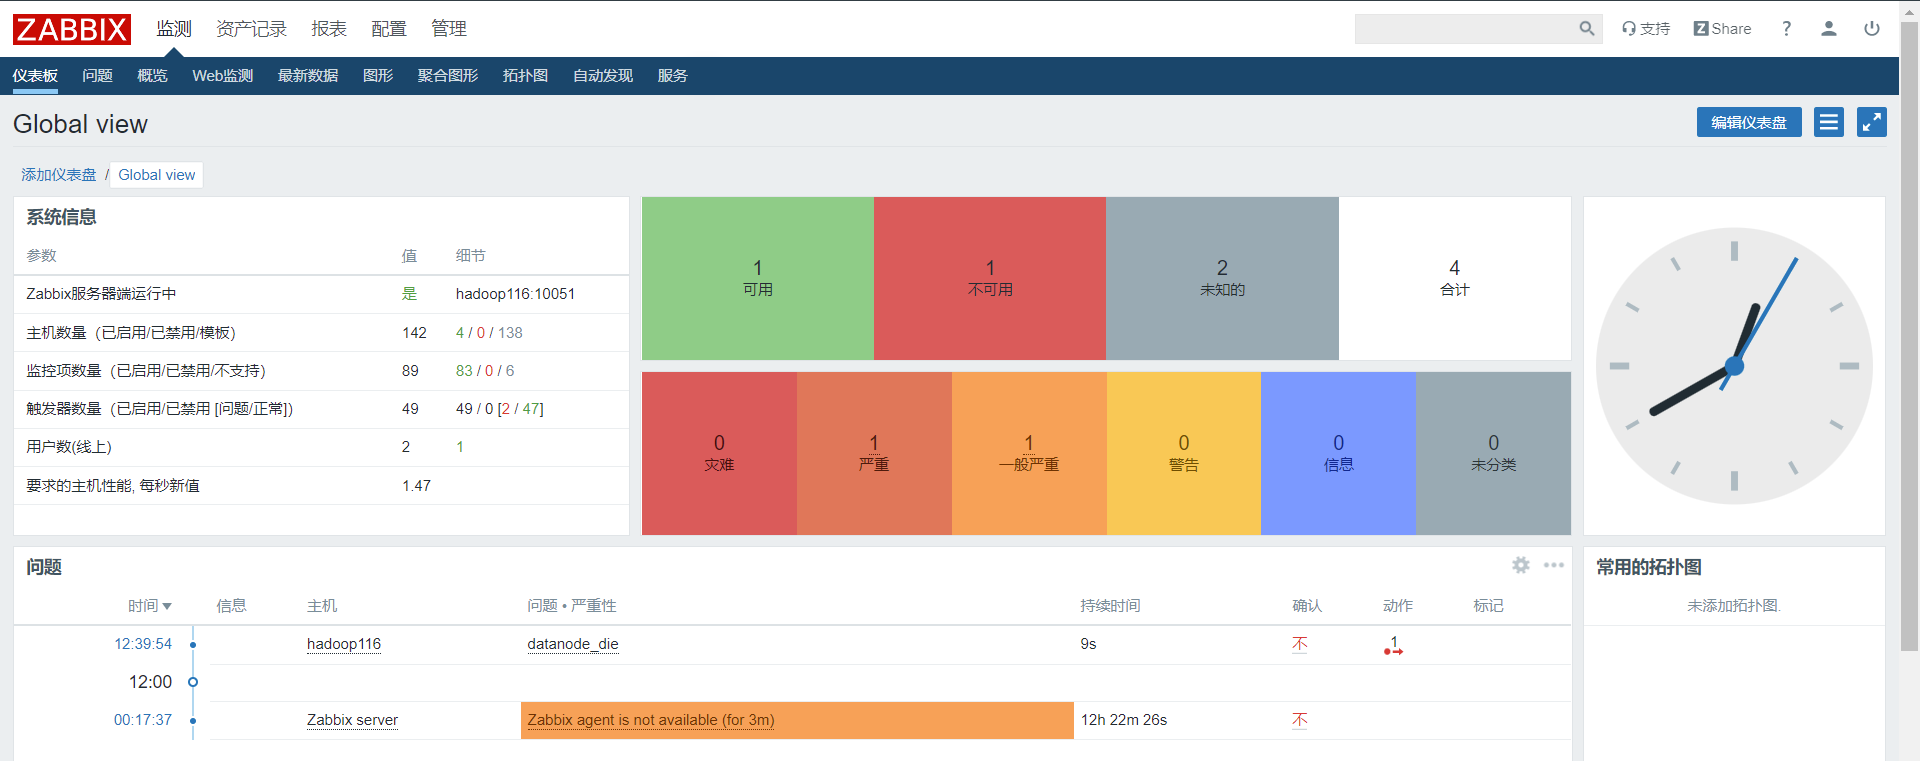Image resolution: width=1920 pixels, height=761 pixels.
Task: Click the 合计 total hosts tile
Action: pos(1455,278)
